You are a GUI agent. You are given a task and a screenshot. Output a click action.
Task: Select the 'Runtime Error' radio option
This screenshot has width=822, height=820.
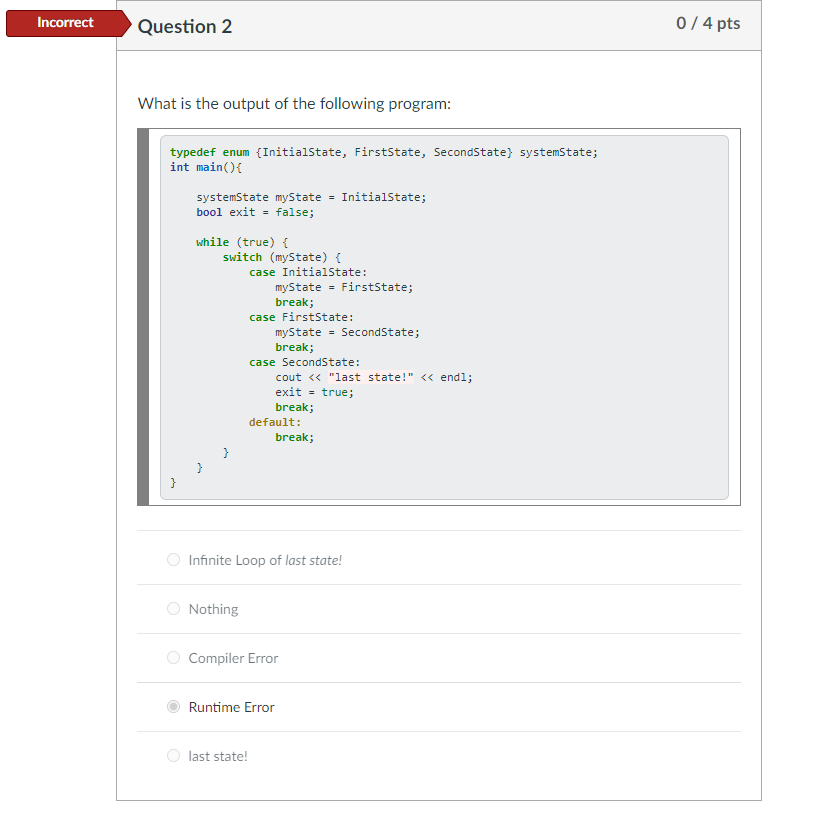pyautogui.click(x=174, y=706)
